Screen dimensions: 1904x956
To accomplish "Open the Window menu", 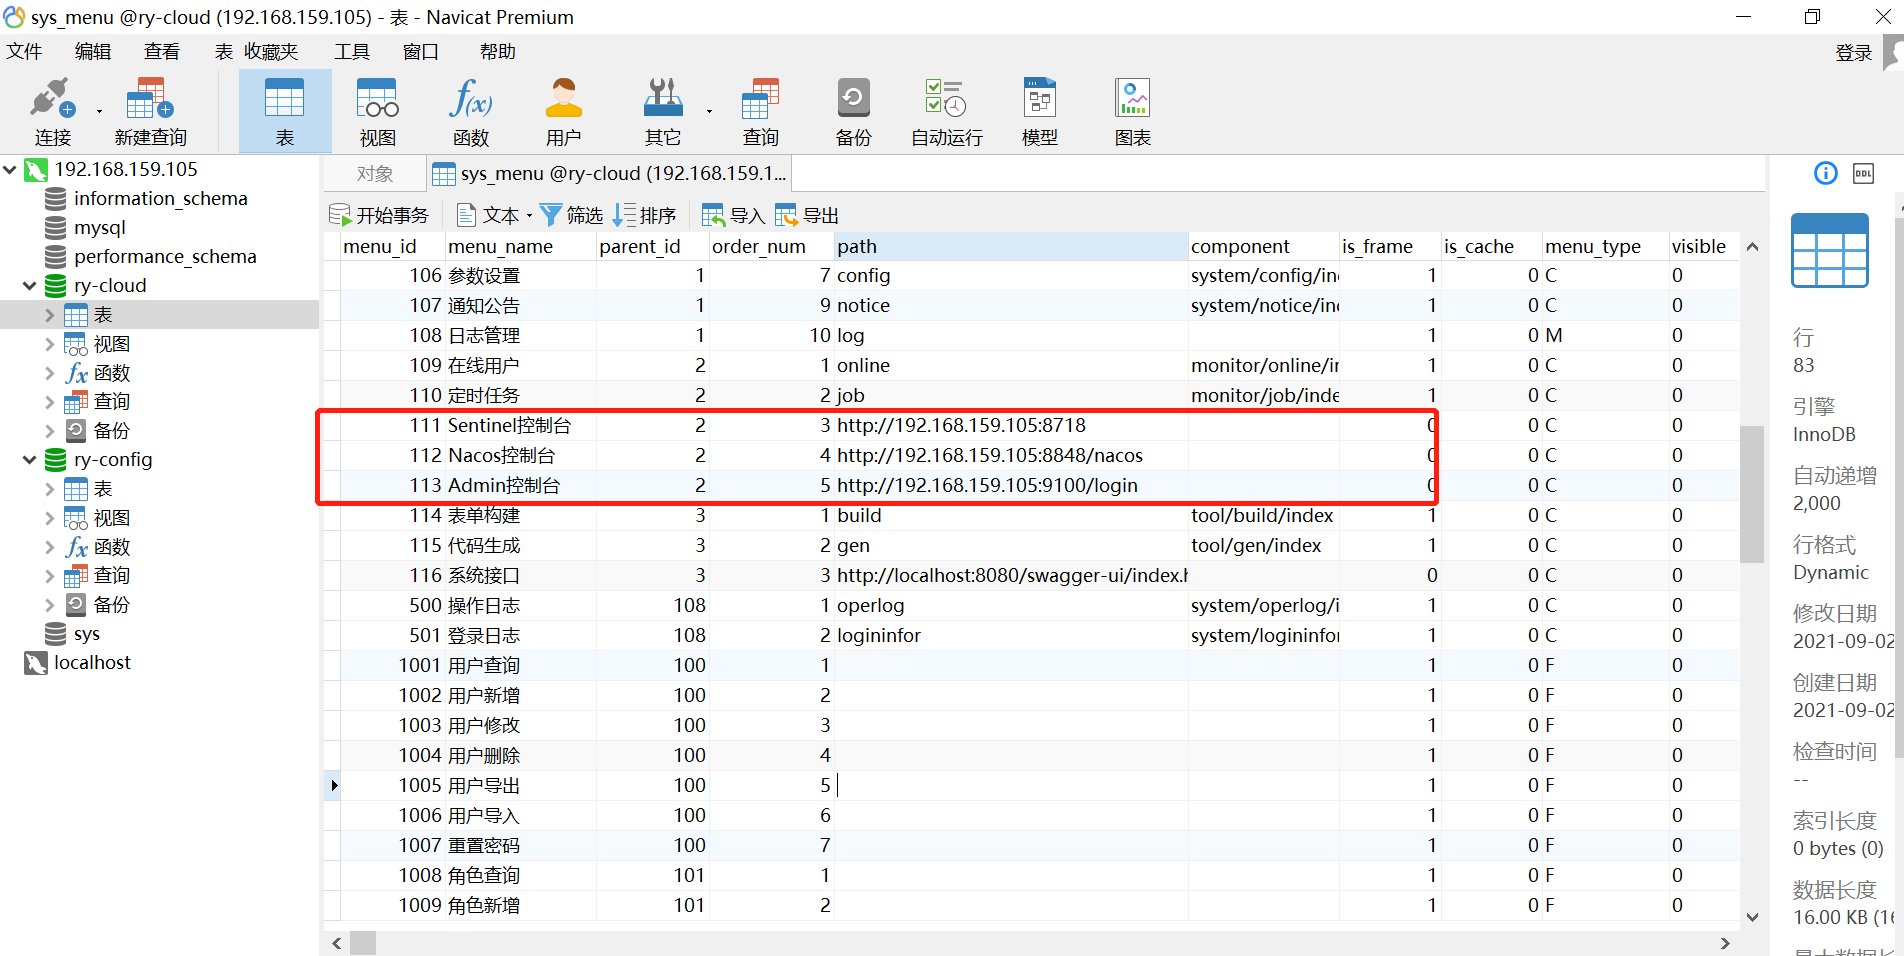I will pyautogui.click(x=421, y=52).
